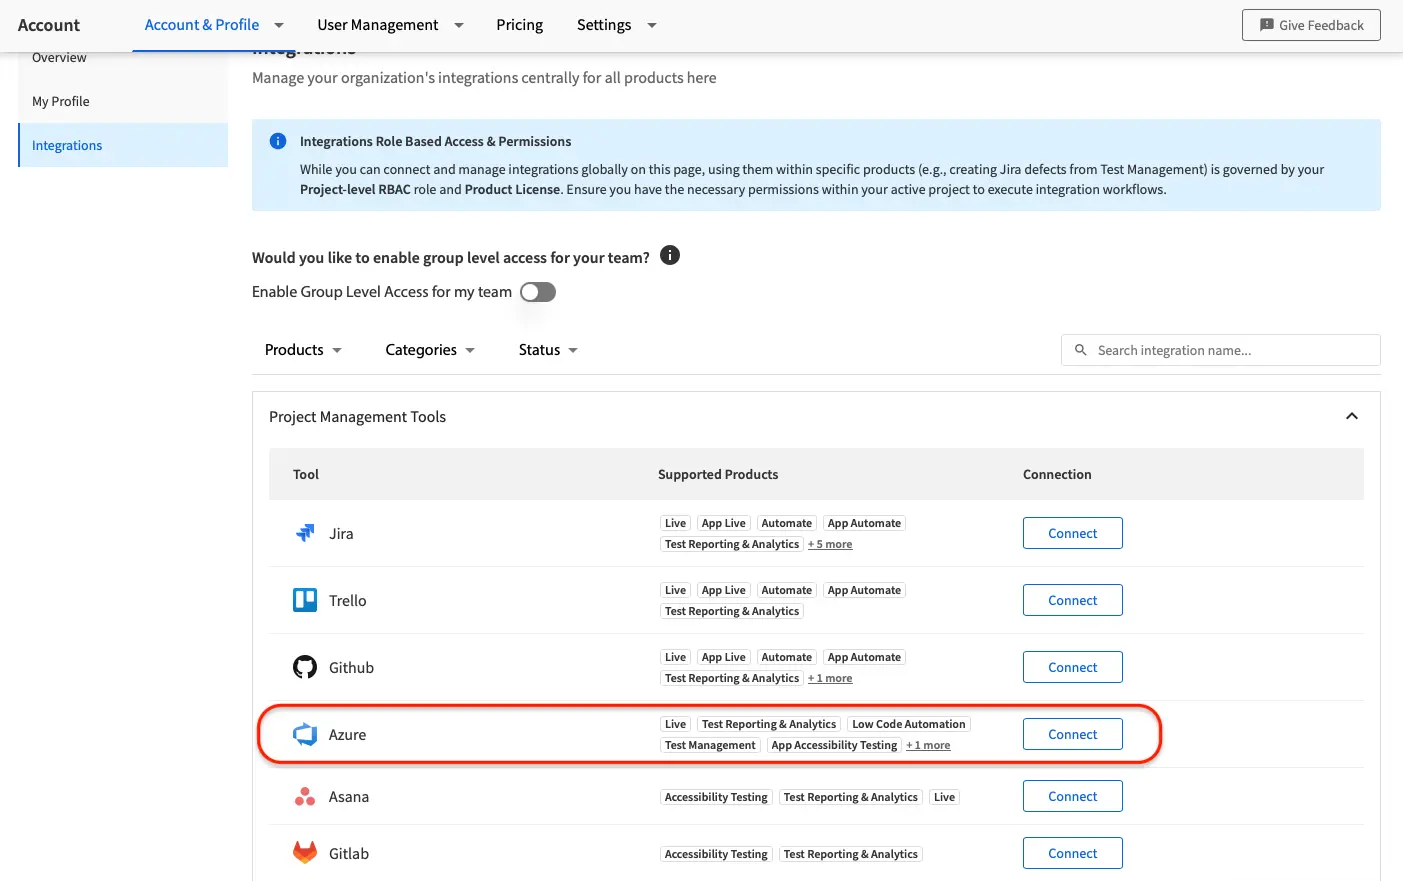Click the Asana logo icon
This screenshot has height=881, width=1403.
tap(305, 796)
